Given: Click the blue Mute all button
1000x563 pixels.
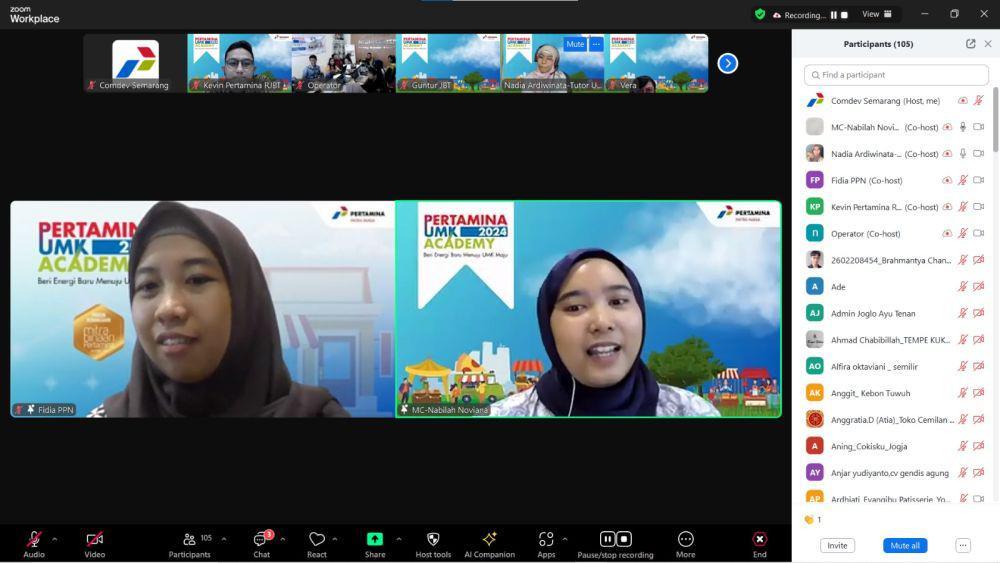Looking at the screenshot, I should click(x=905, y=546).
